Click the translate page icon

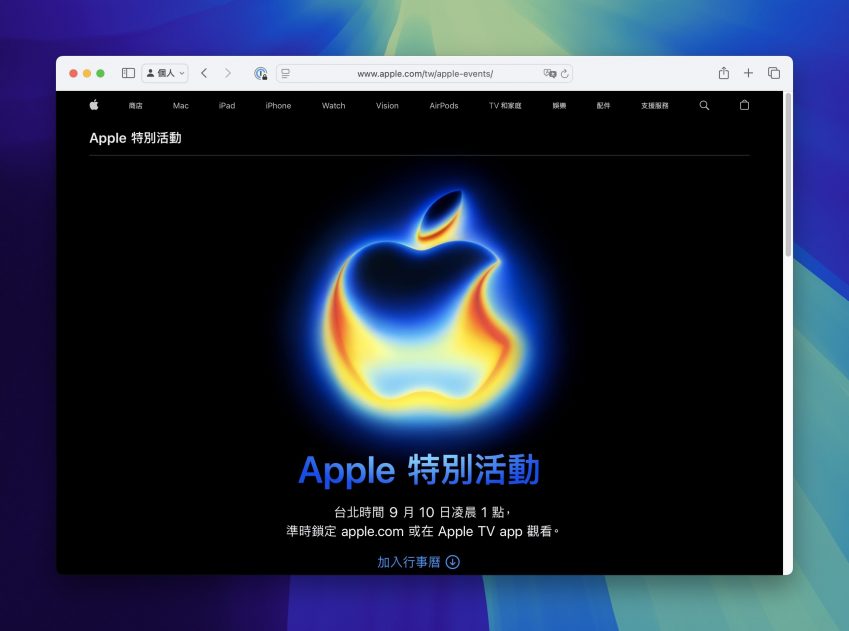(x=549, y=73)
